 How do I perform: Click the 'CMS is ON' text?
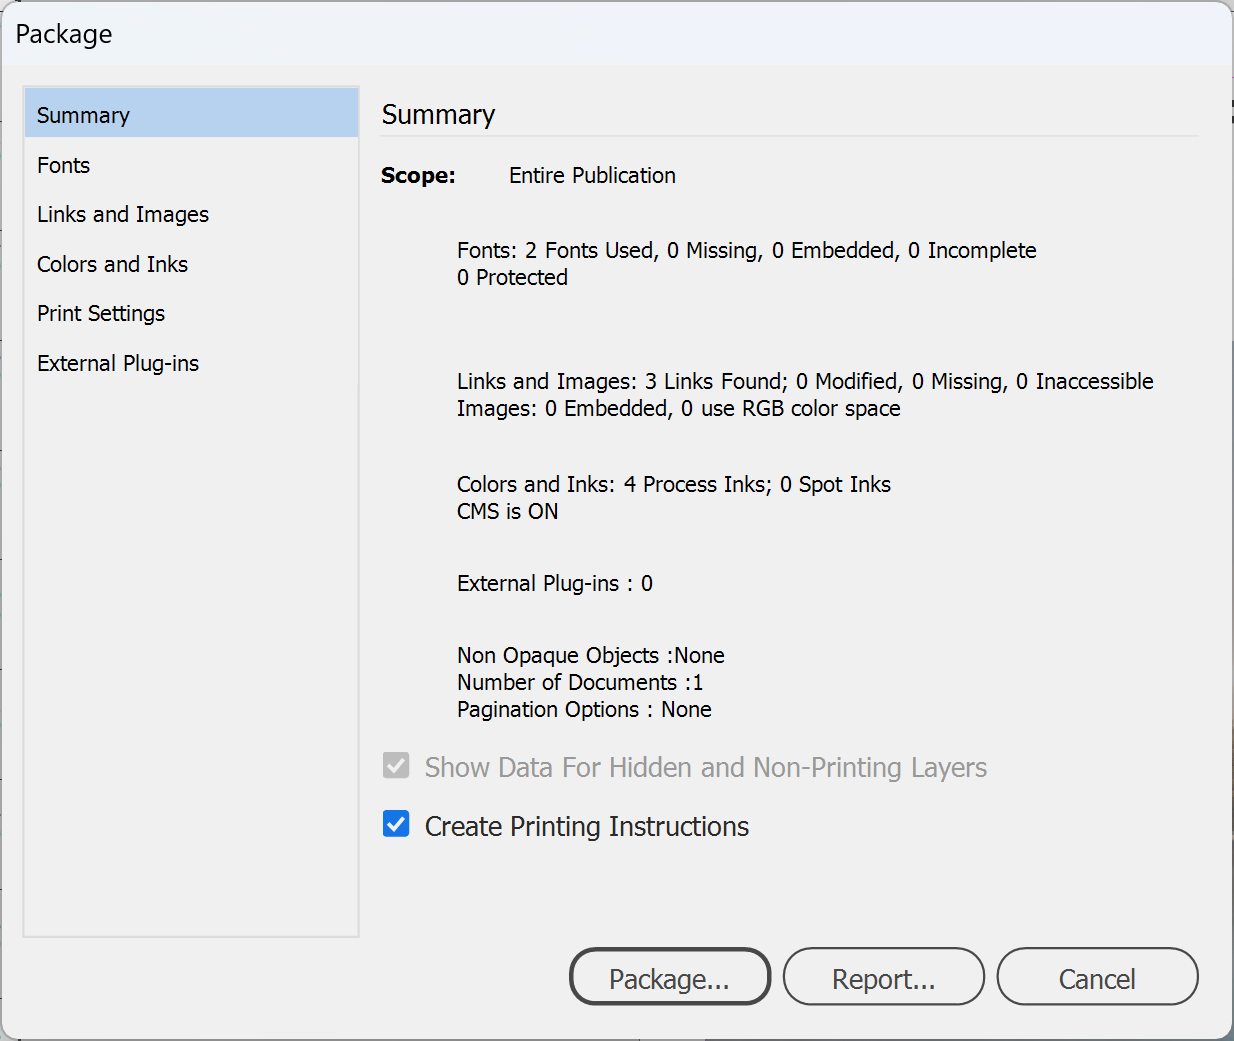[507, 511]
